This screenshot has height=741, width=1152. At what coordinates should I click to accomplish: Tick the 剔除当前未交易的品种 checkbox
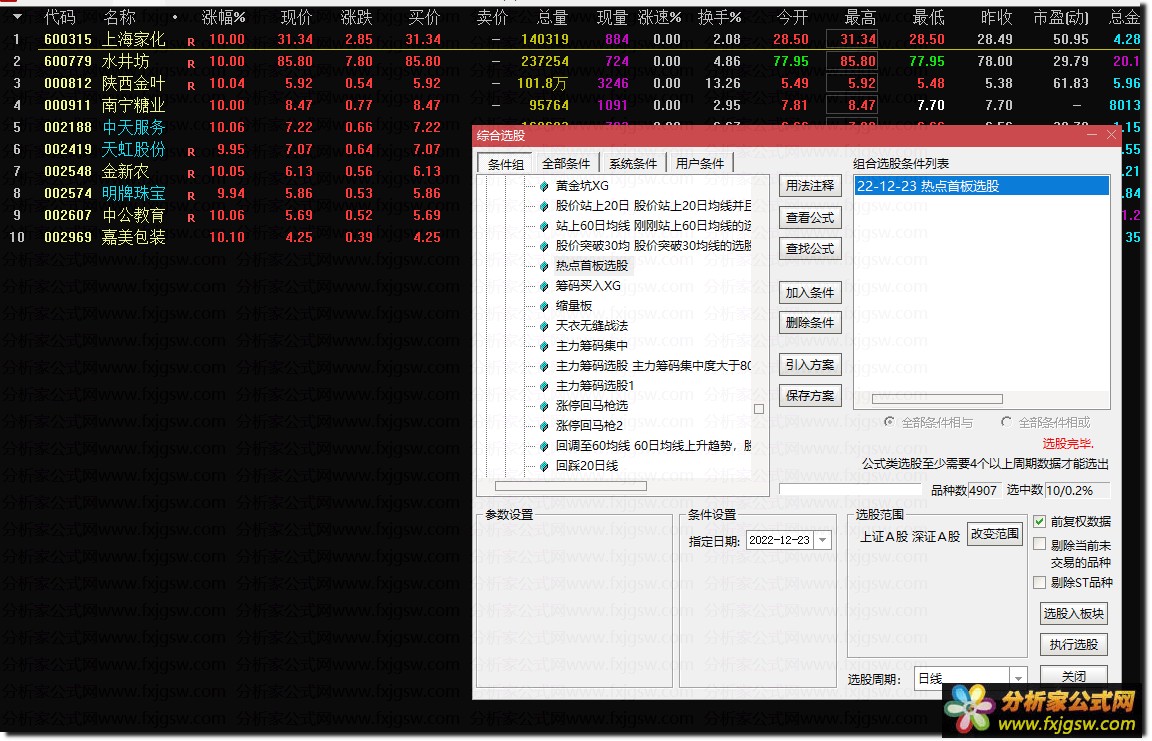(x=1040, y=544)
